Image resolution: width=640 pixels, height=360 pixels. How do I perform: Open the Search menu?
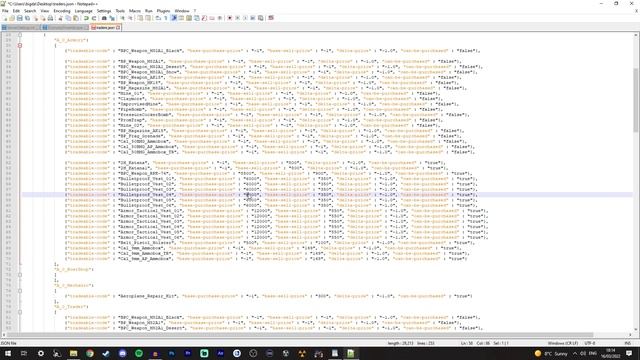[x=30, y=11]
